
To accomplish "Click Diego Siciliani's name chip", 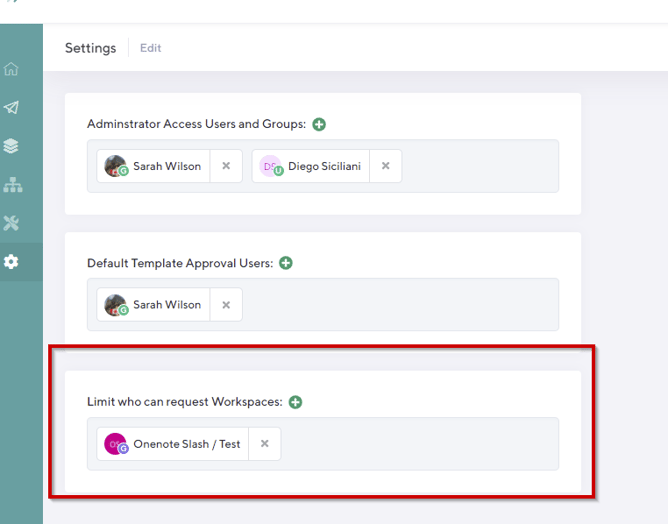I will pyautogui.click(x=325, y=166).
